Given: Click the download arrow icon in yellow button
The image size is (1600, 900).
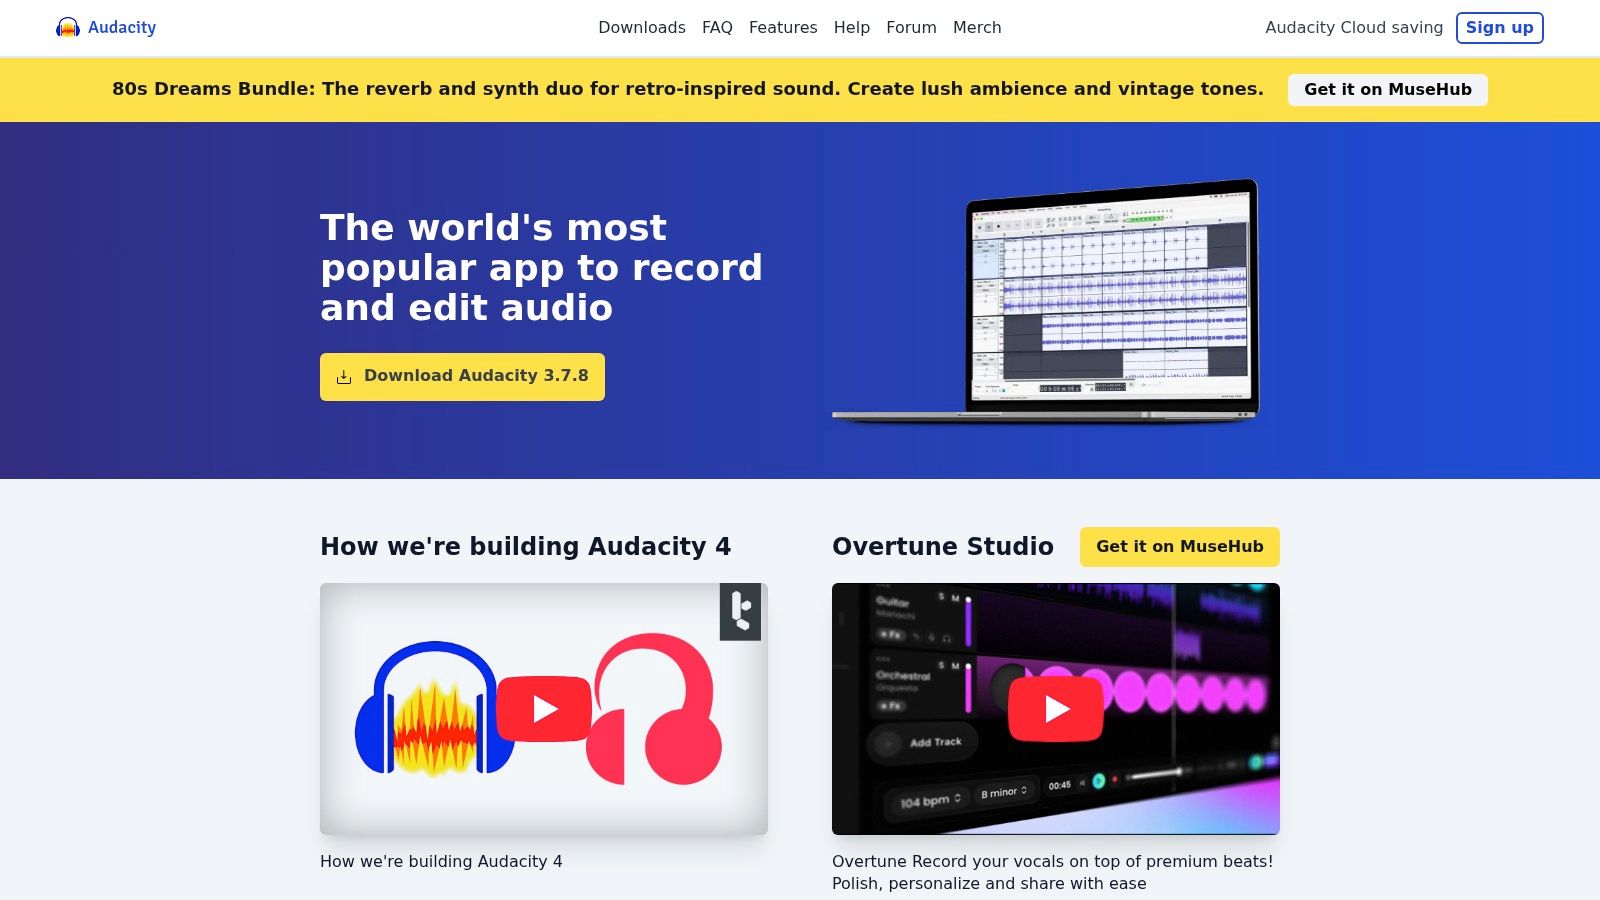Looking at the screenshot, I should pyautogui.click(x=344, y=377).
